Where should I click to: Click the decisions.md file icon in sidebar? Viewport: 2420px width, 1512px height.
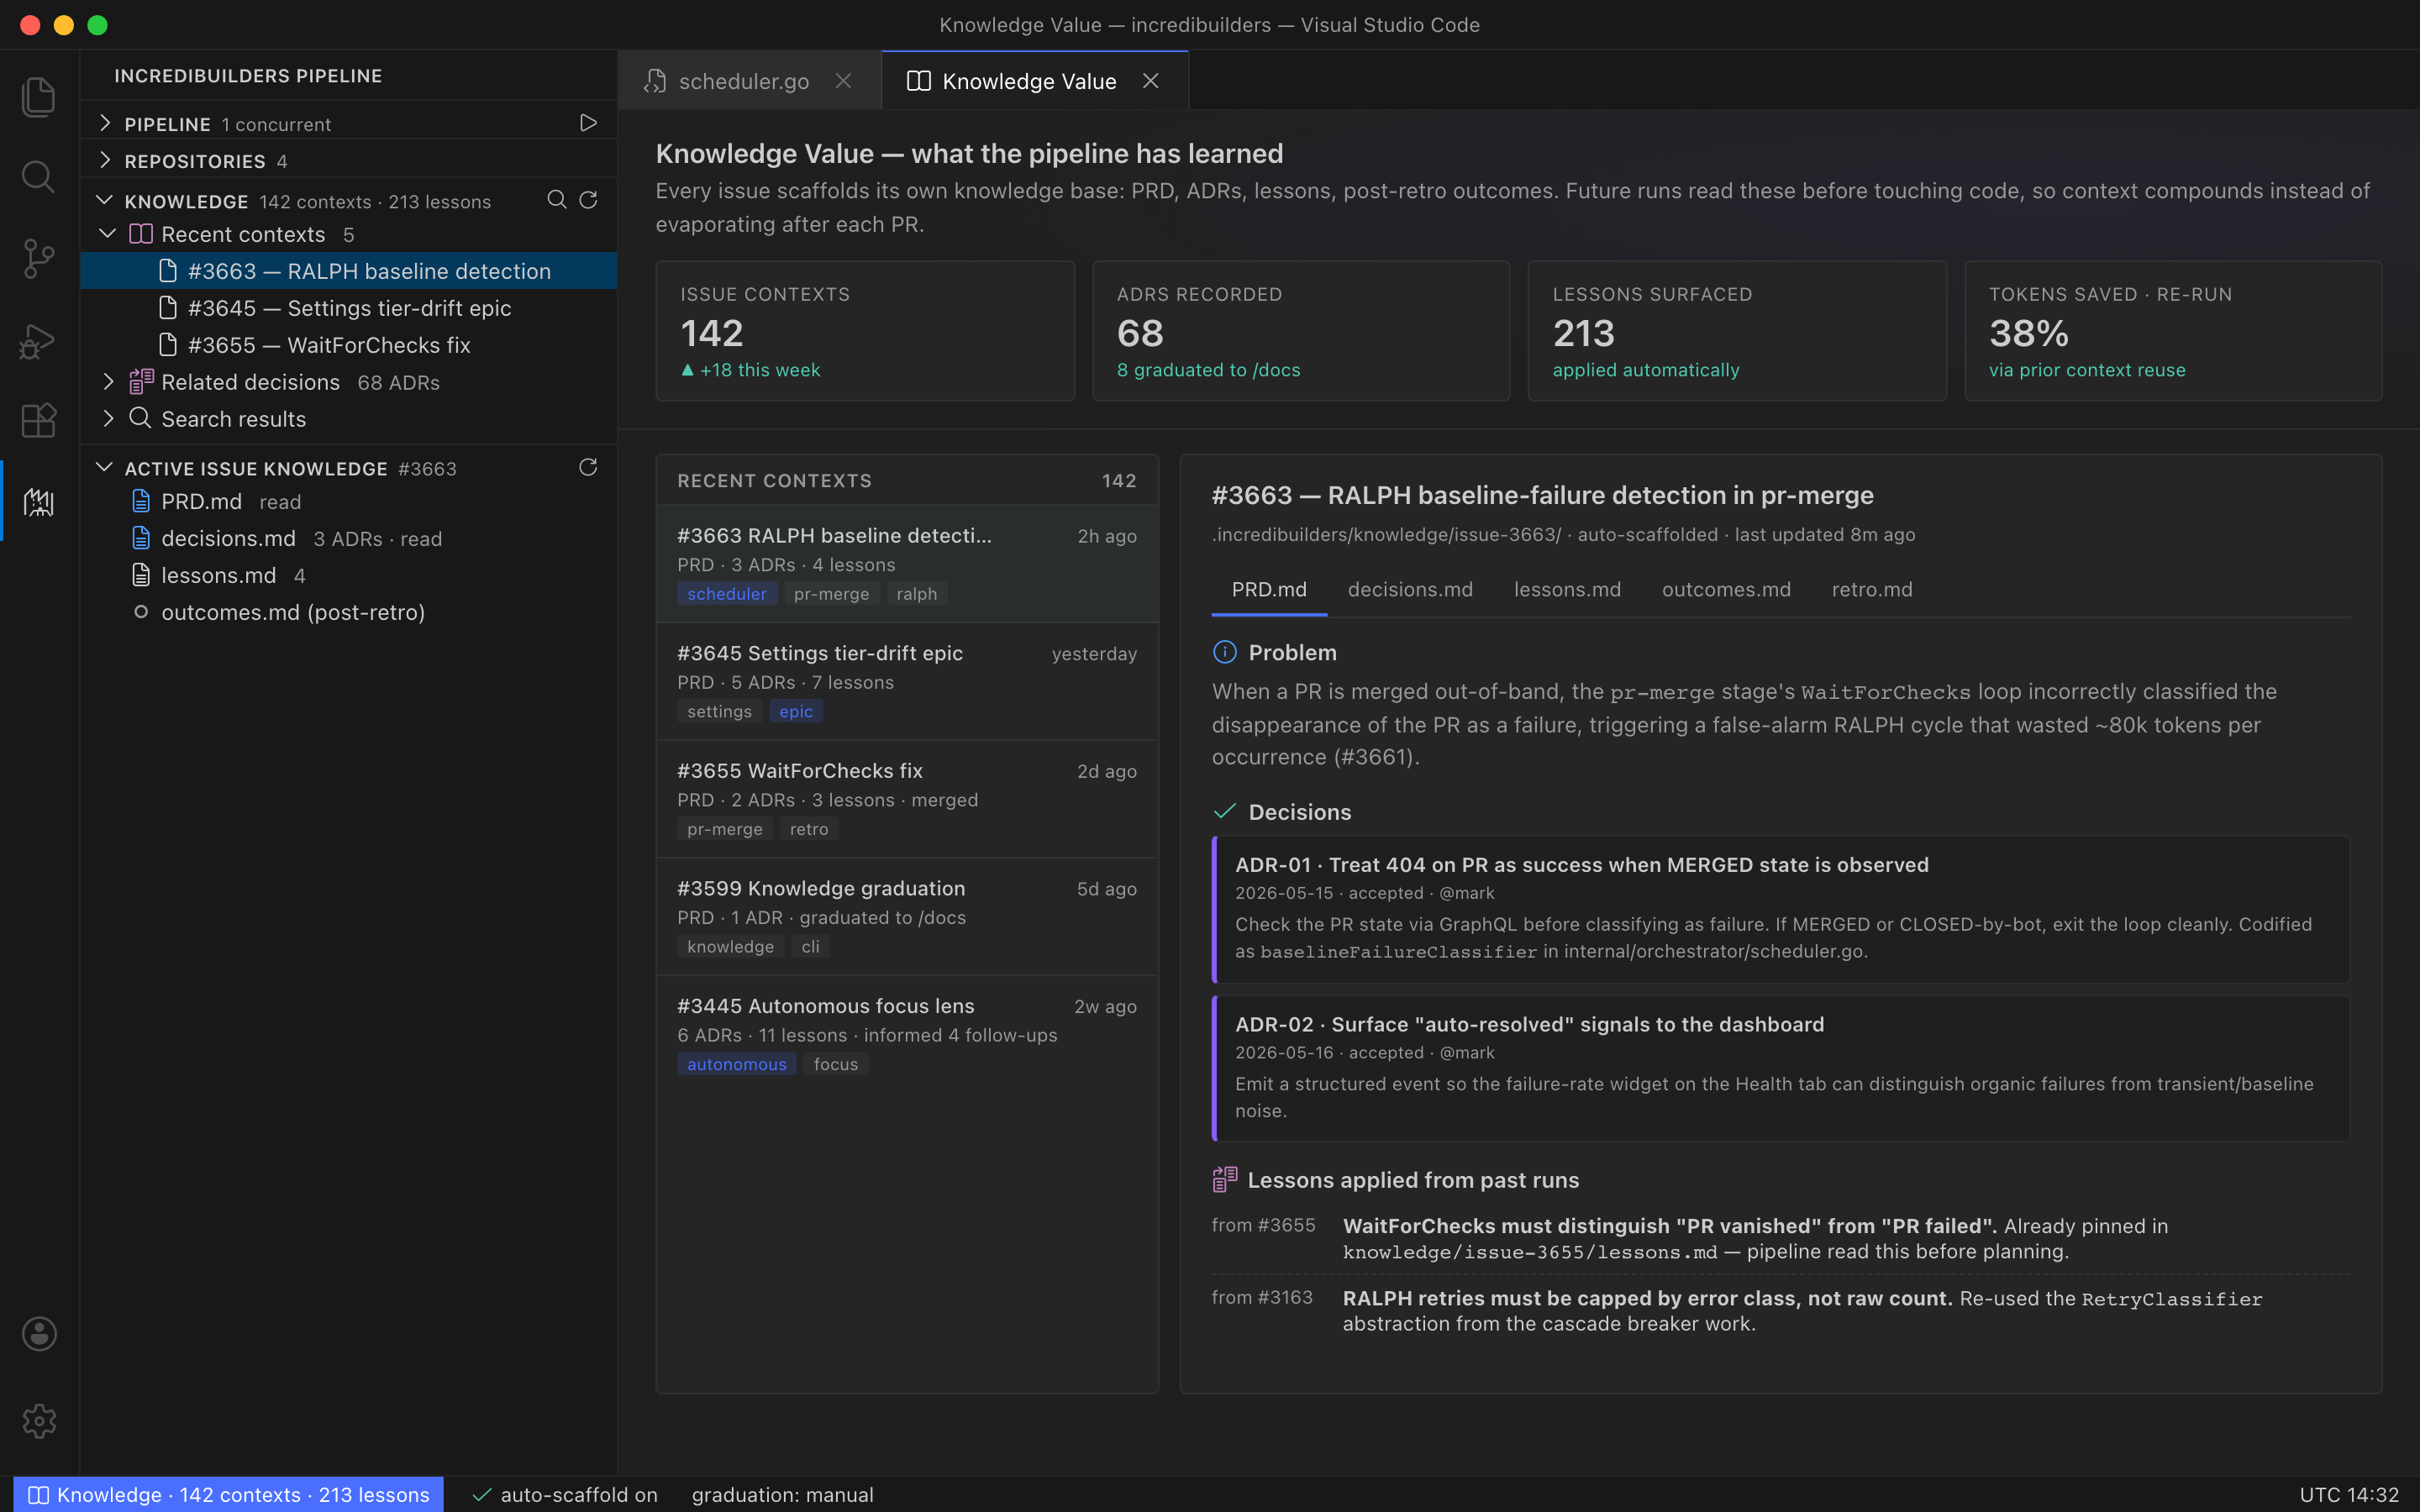pos(141,538)
